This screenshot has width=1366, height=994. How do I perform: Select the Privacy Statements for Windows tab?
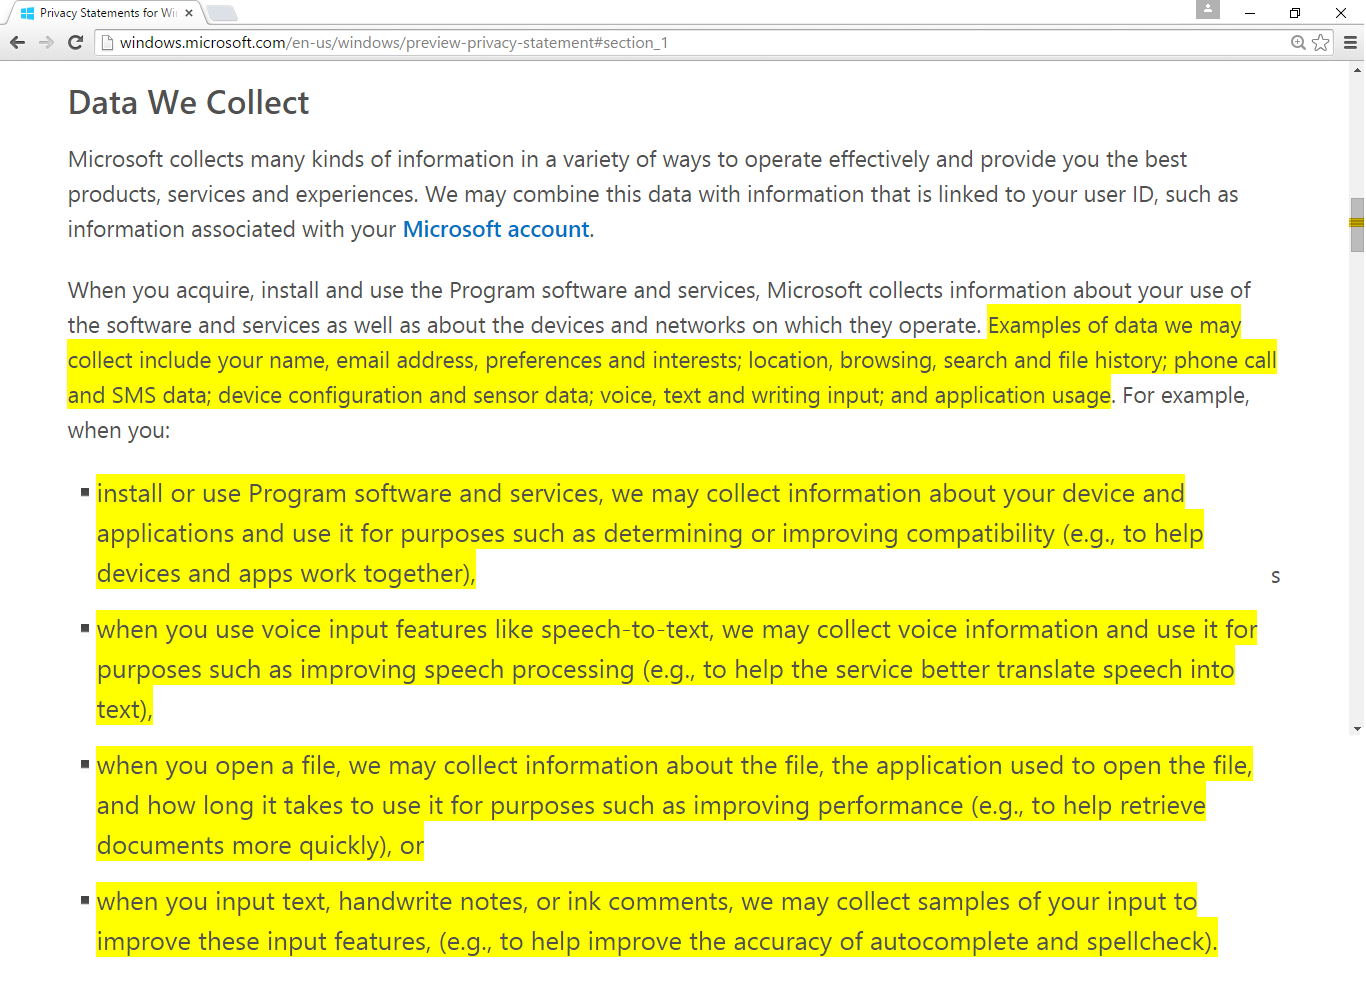[104, 13]
